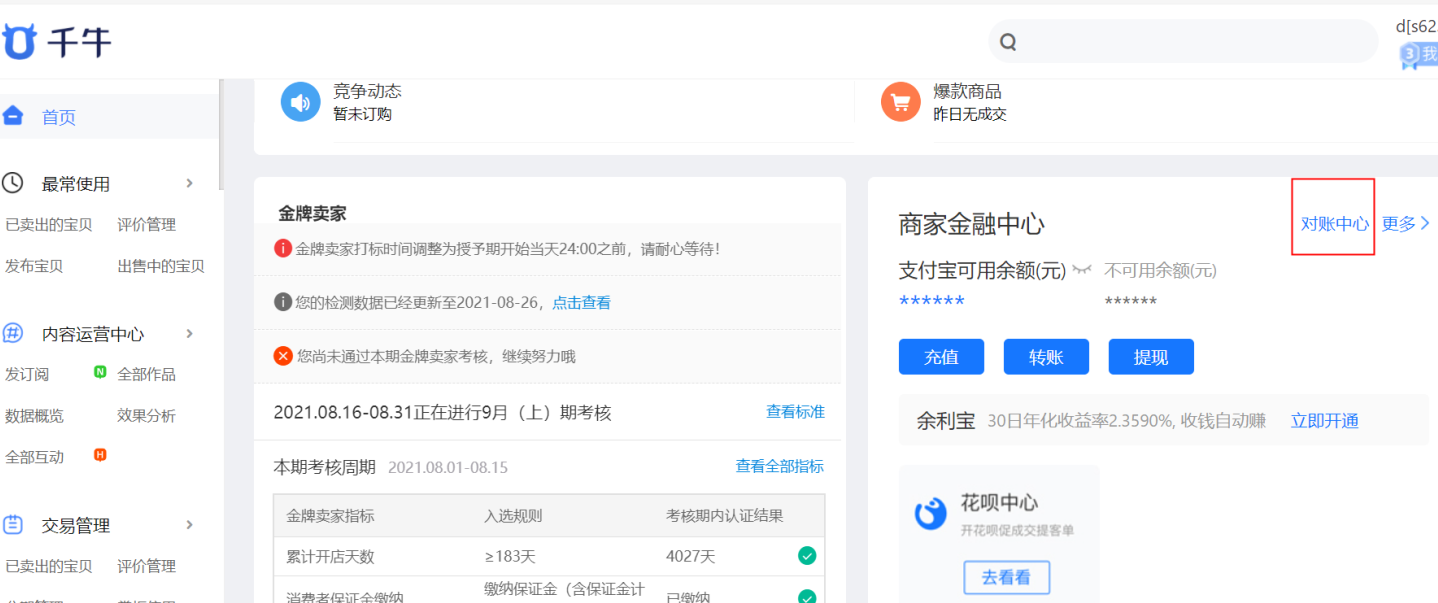Expand the 最常使用 section arrow

(x=189, y=183)
